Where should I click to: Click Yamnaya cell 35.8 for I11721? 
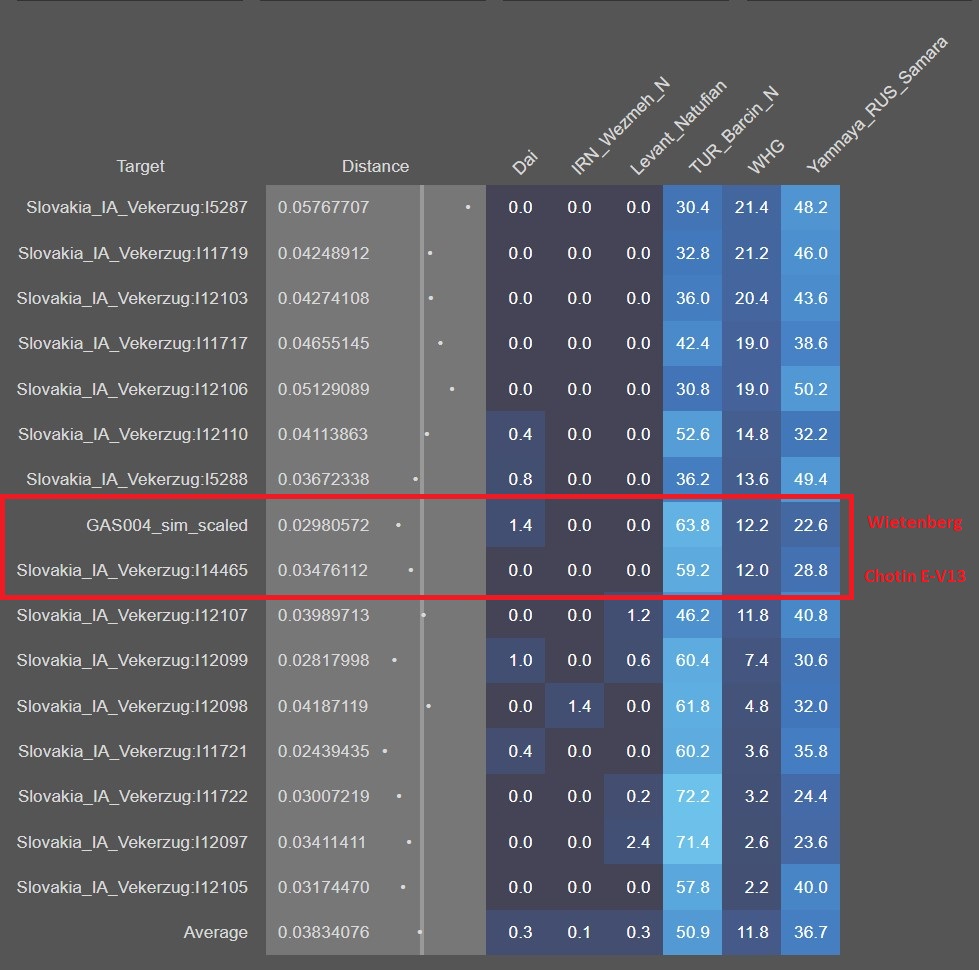(x=810, y=752)
